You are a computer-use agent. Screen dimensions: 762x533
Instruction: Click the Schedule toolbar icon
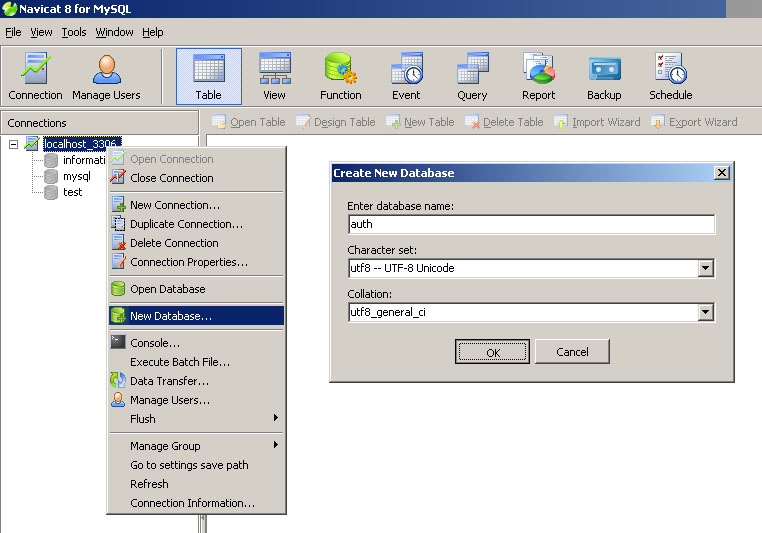pyautogui.click(x=671, y=76)
